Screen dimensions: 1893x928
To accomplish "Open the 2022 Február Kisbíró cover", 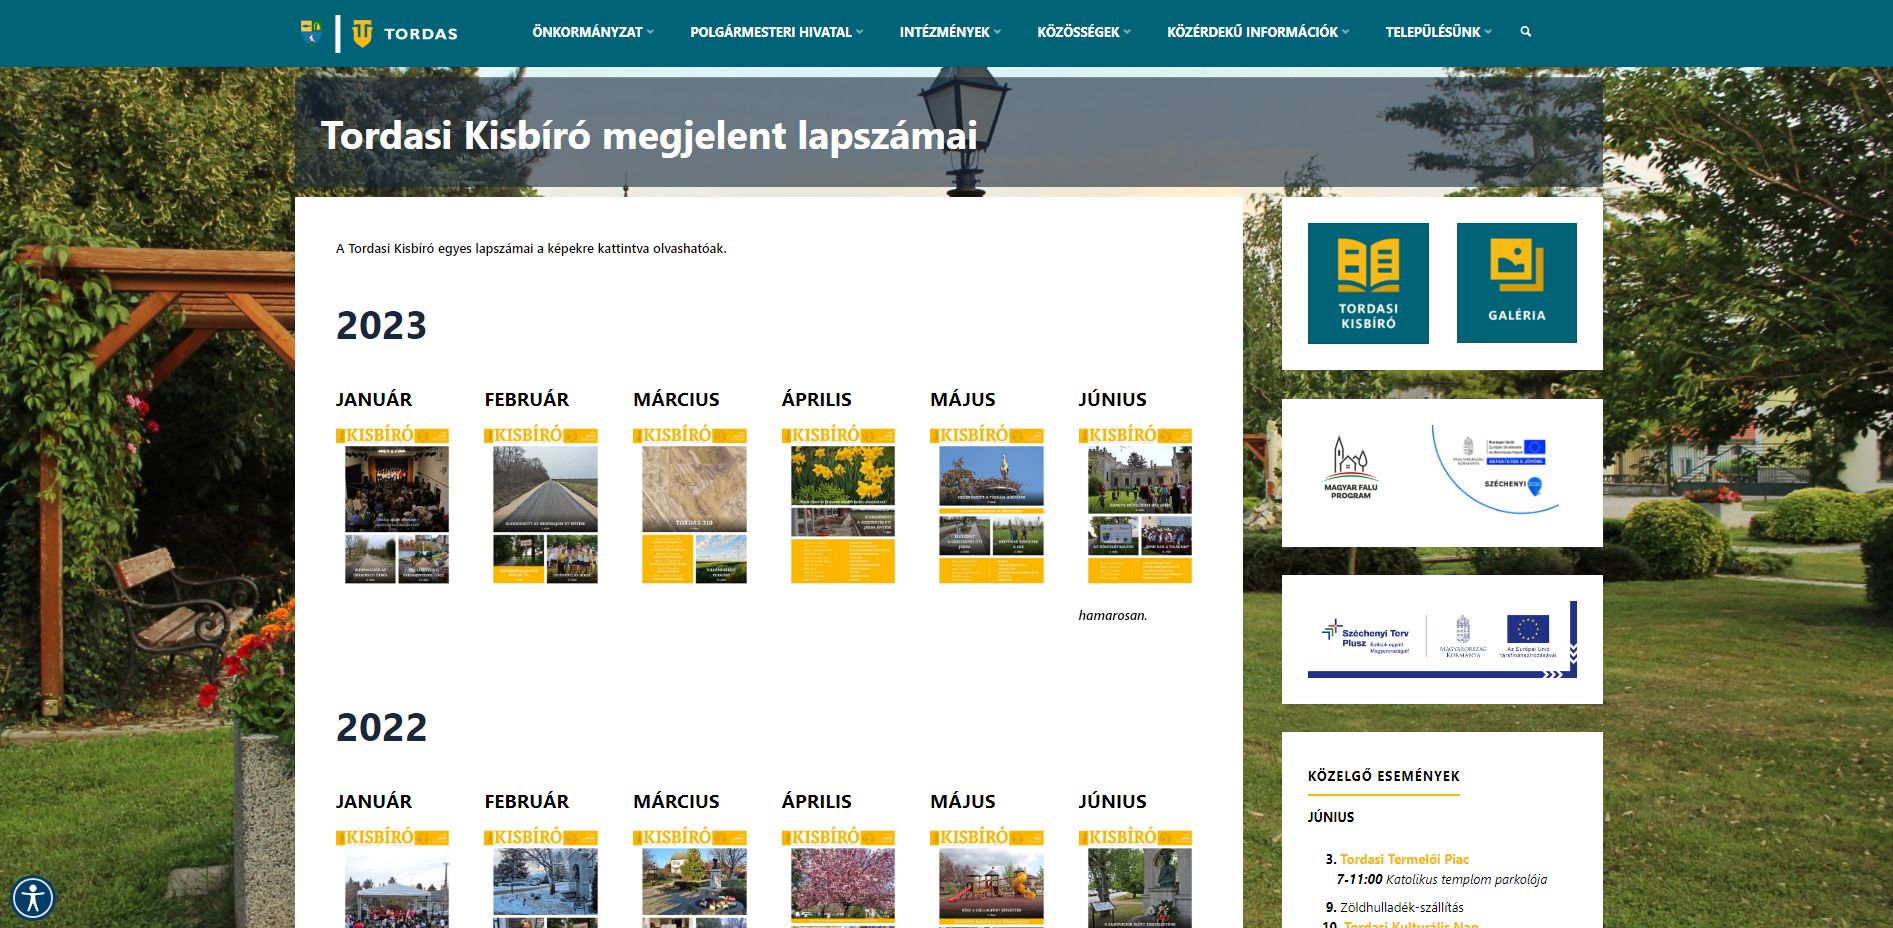I will pos(541,878).
